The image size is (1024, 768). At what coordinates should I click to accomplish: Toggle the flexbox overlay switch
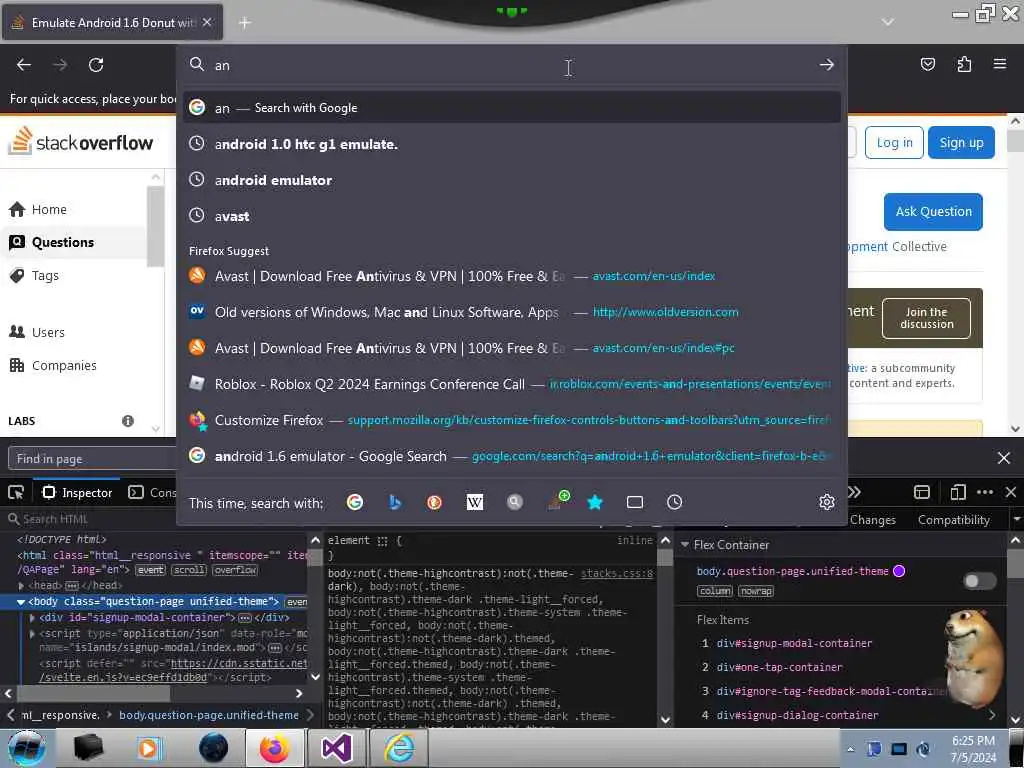point(980,581)
